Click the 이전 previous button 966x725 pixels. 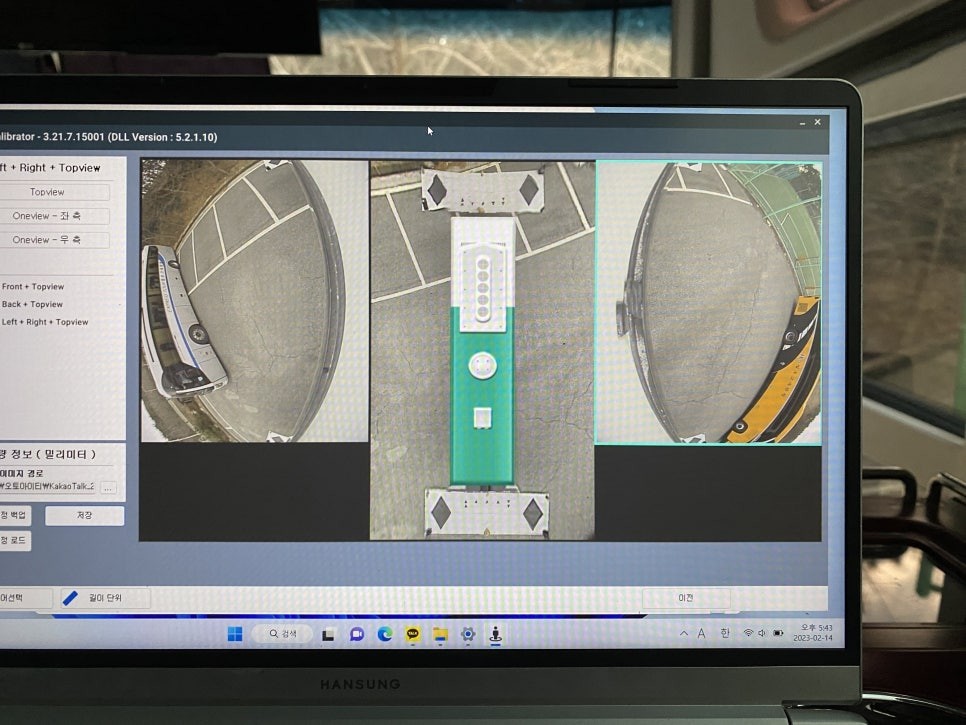point(686,598)
